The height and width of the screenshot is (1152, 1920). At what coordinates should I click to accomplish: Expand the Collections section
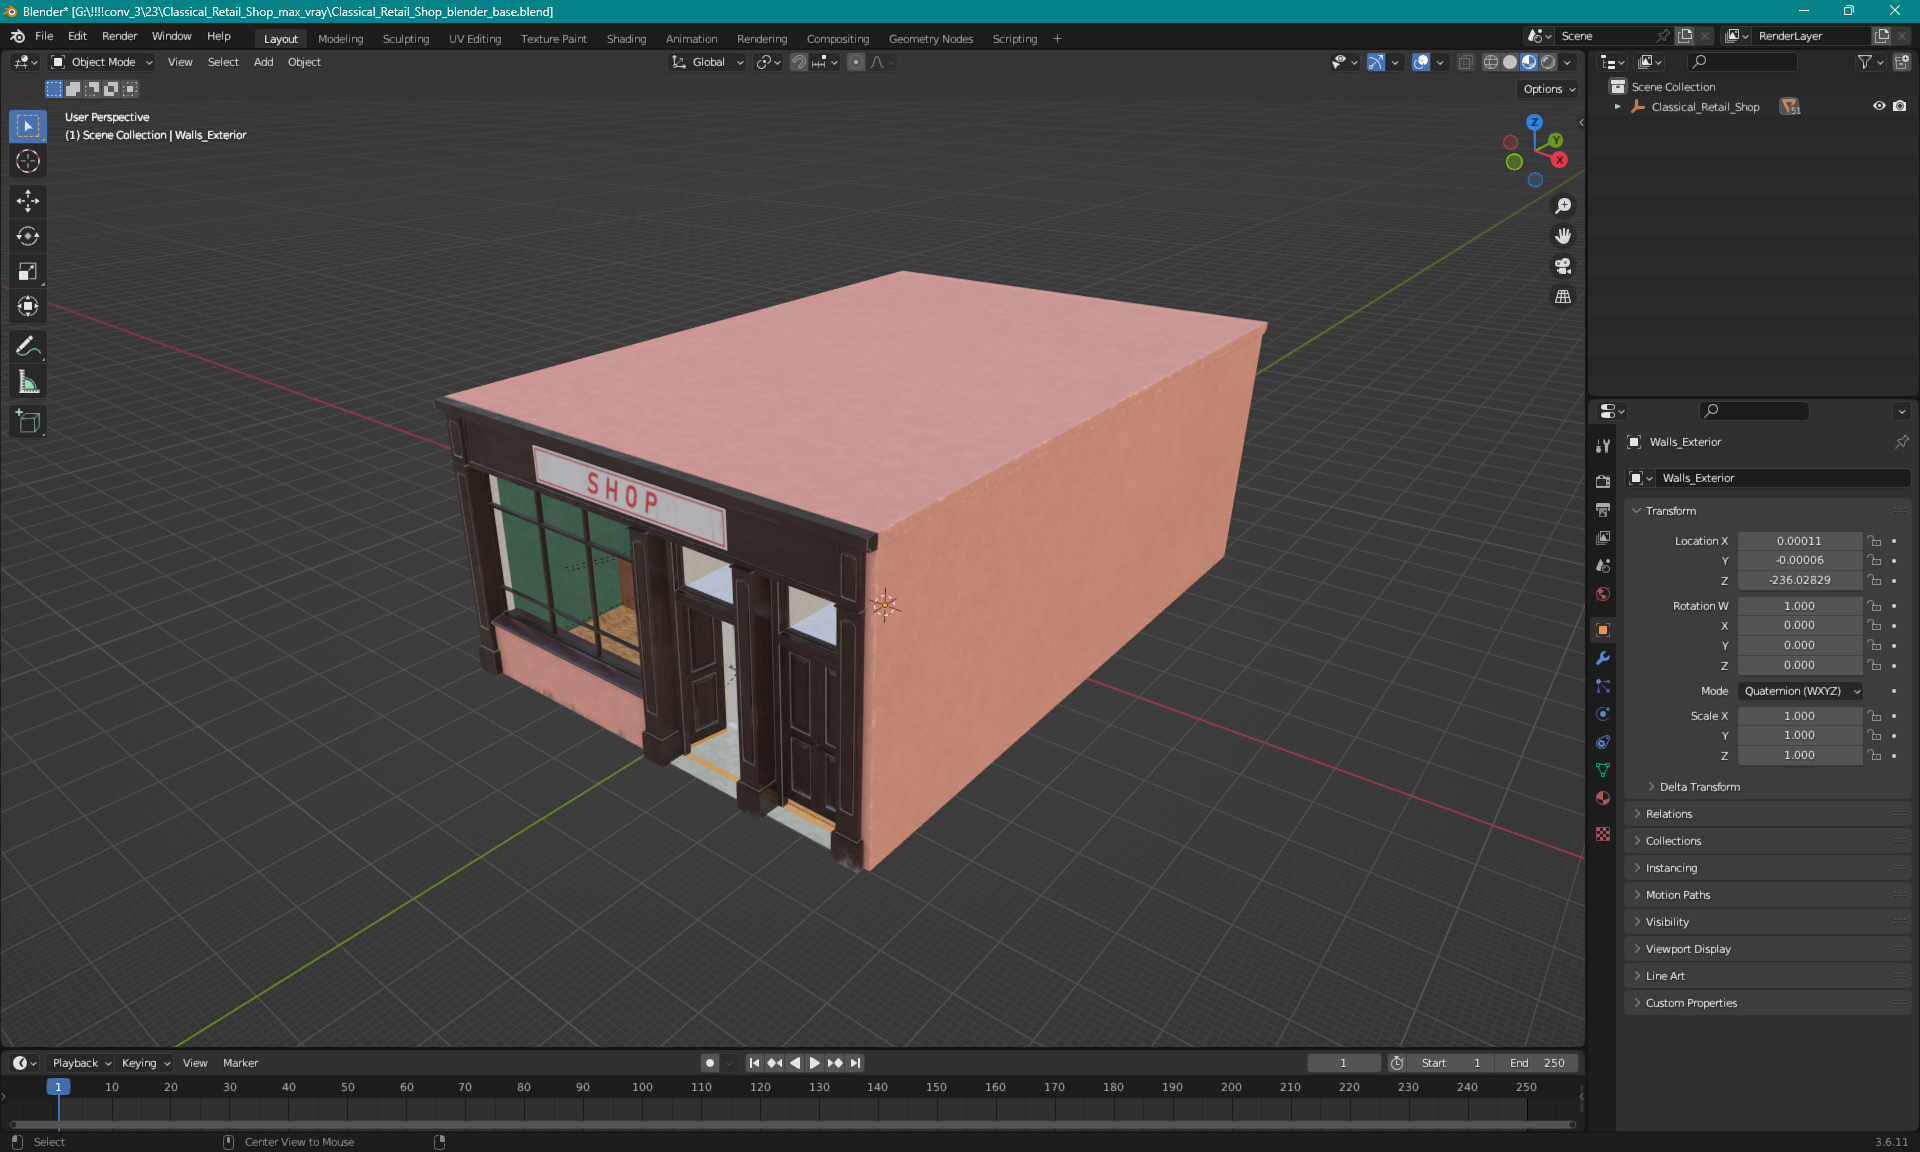[x=1673, y=839]
